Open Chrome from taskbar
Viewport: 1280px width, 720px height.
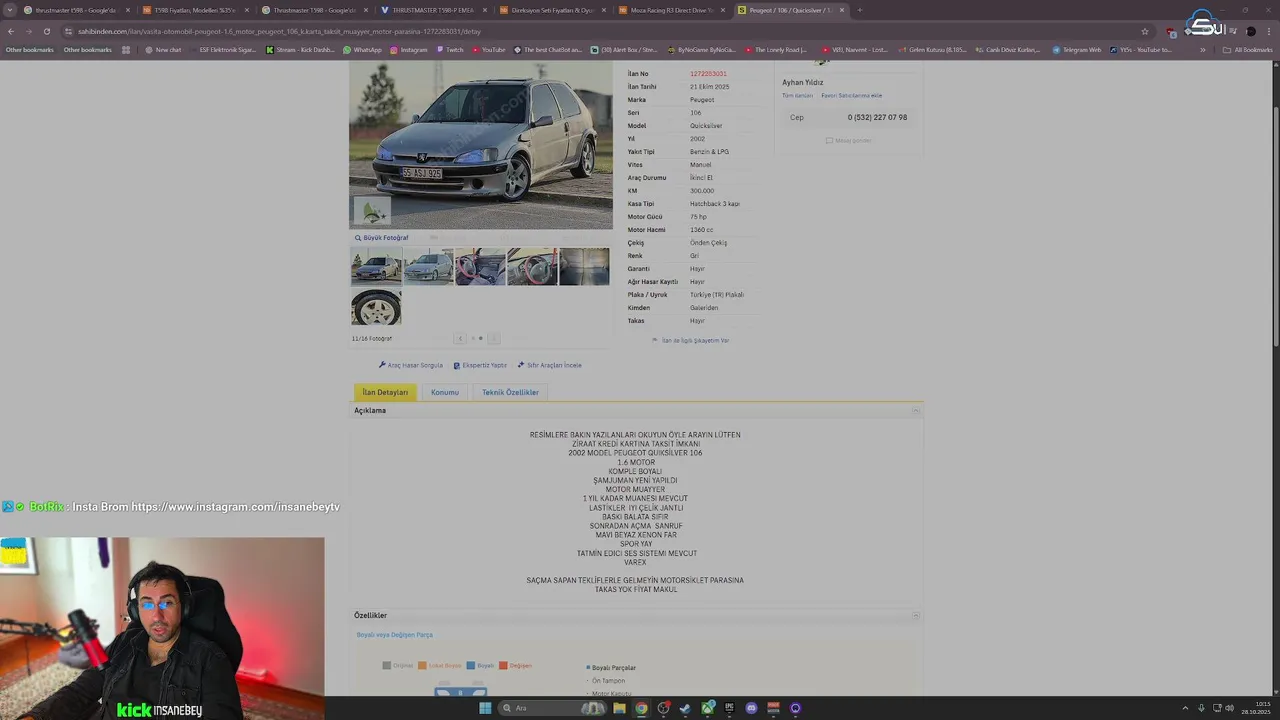[641, 708]
